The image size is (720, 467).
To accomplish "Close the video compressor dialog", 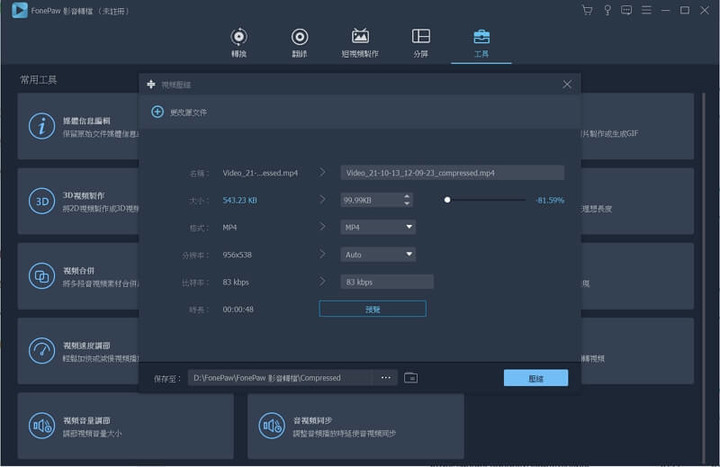I will 567,84.
